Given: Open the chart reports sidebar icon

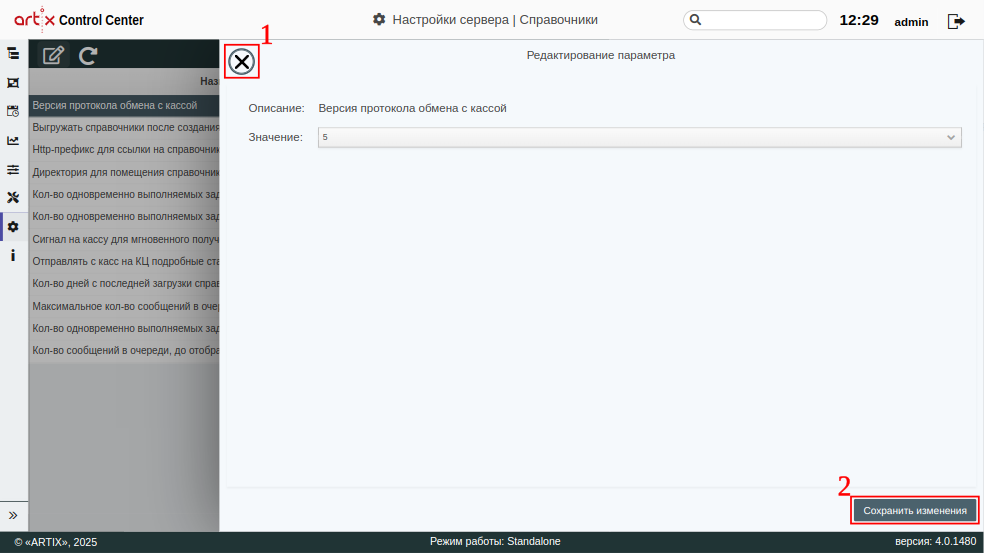Looking at the screenshot, I should click(13, 140).
